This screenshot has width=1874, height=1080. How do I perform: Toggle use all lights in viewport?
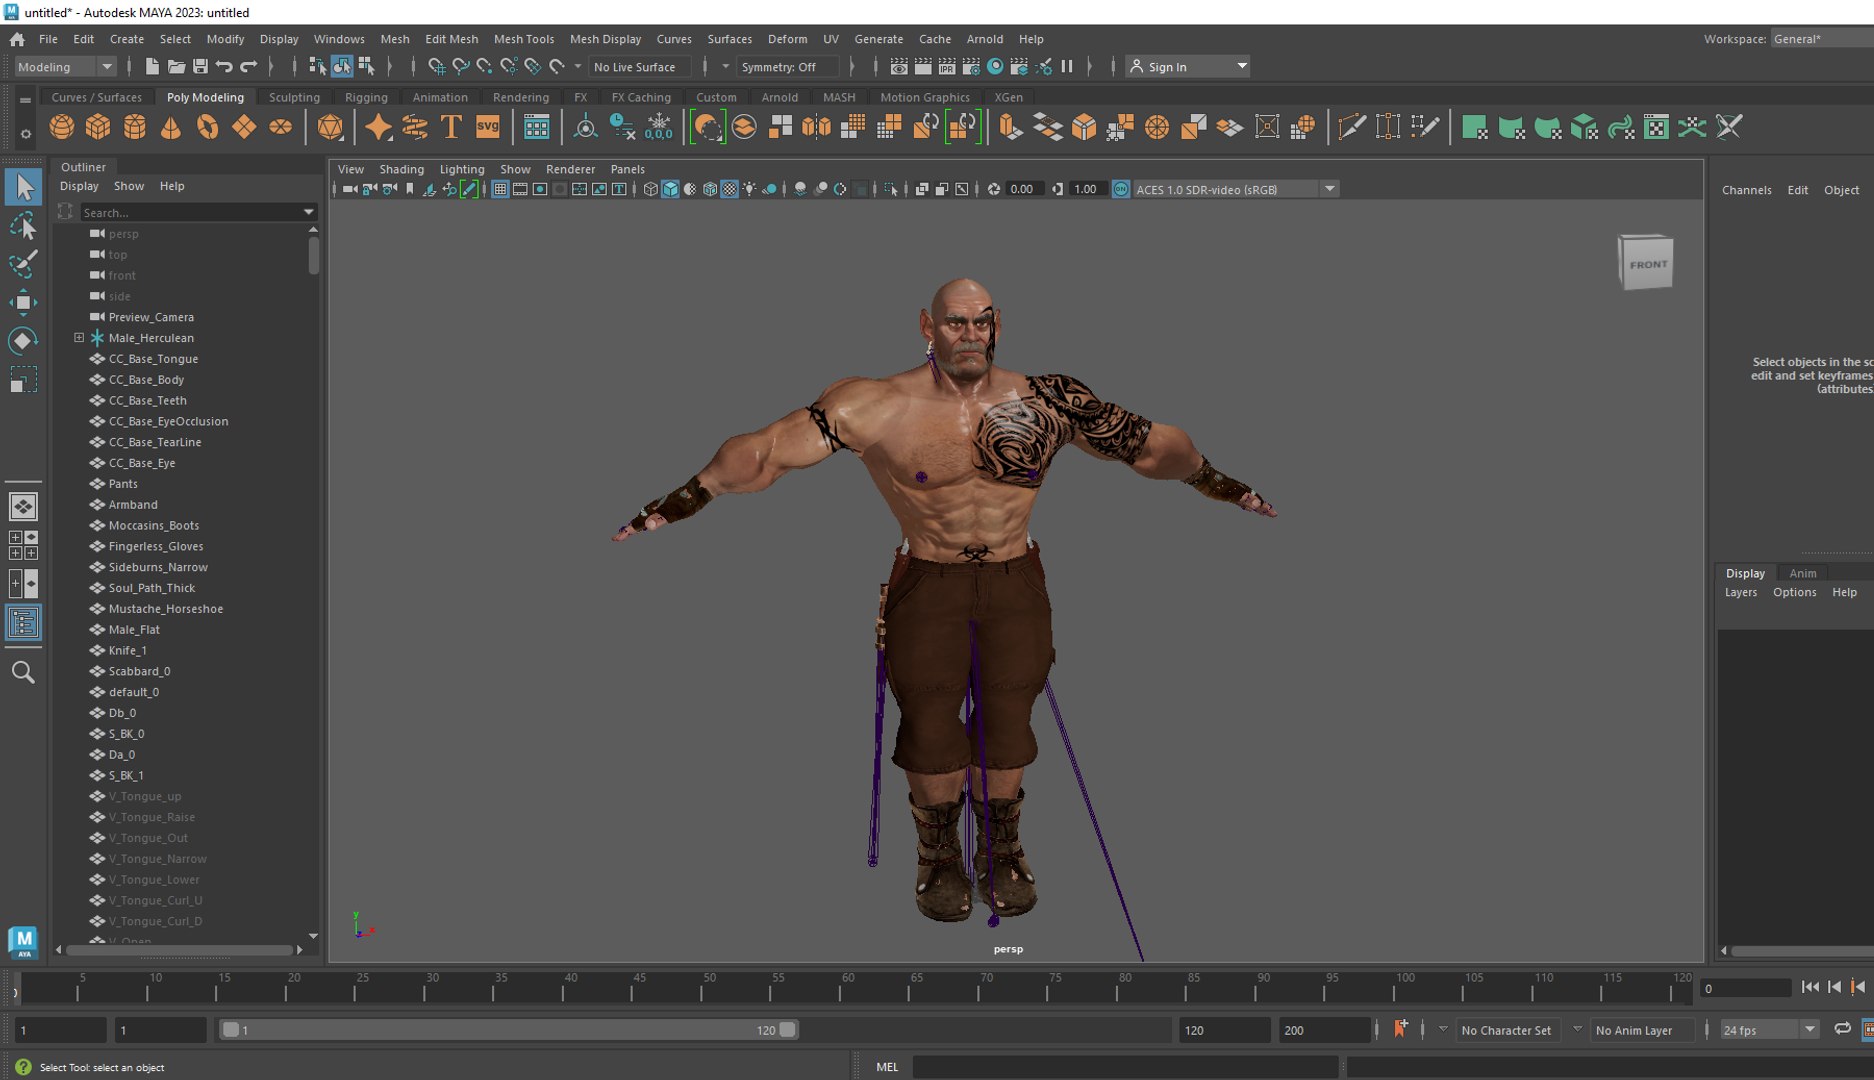(x=749, y=189)
